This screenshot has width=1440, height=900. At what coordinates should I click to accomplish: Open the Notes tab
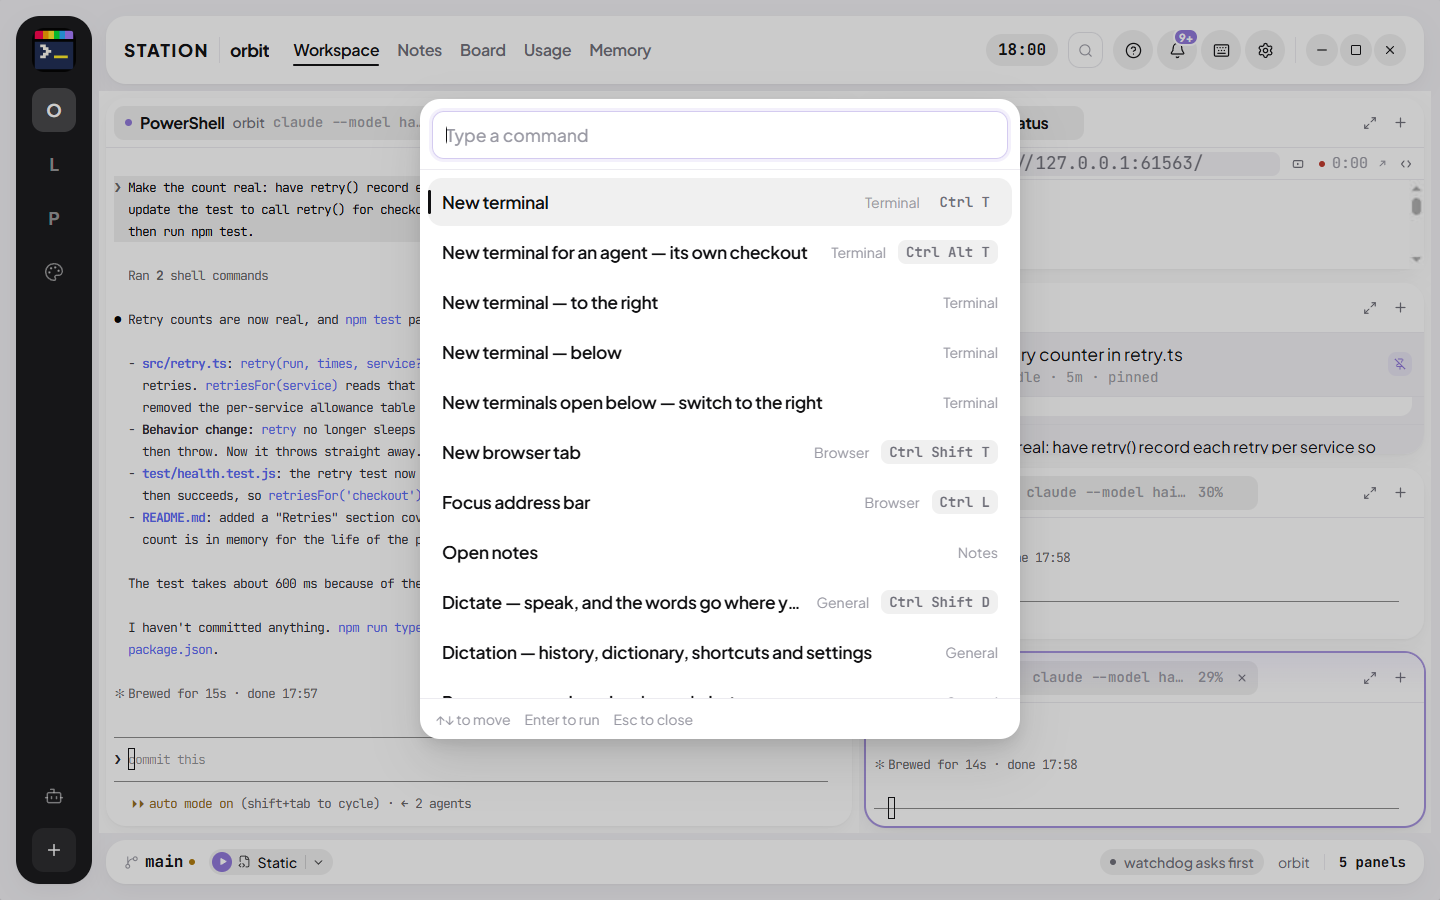[419, 50]
